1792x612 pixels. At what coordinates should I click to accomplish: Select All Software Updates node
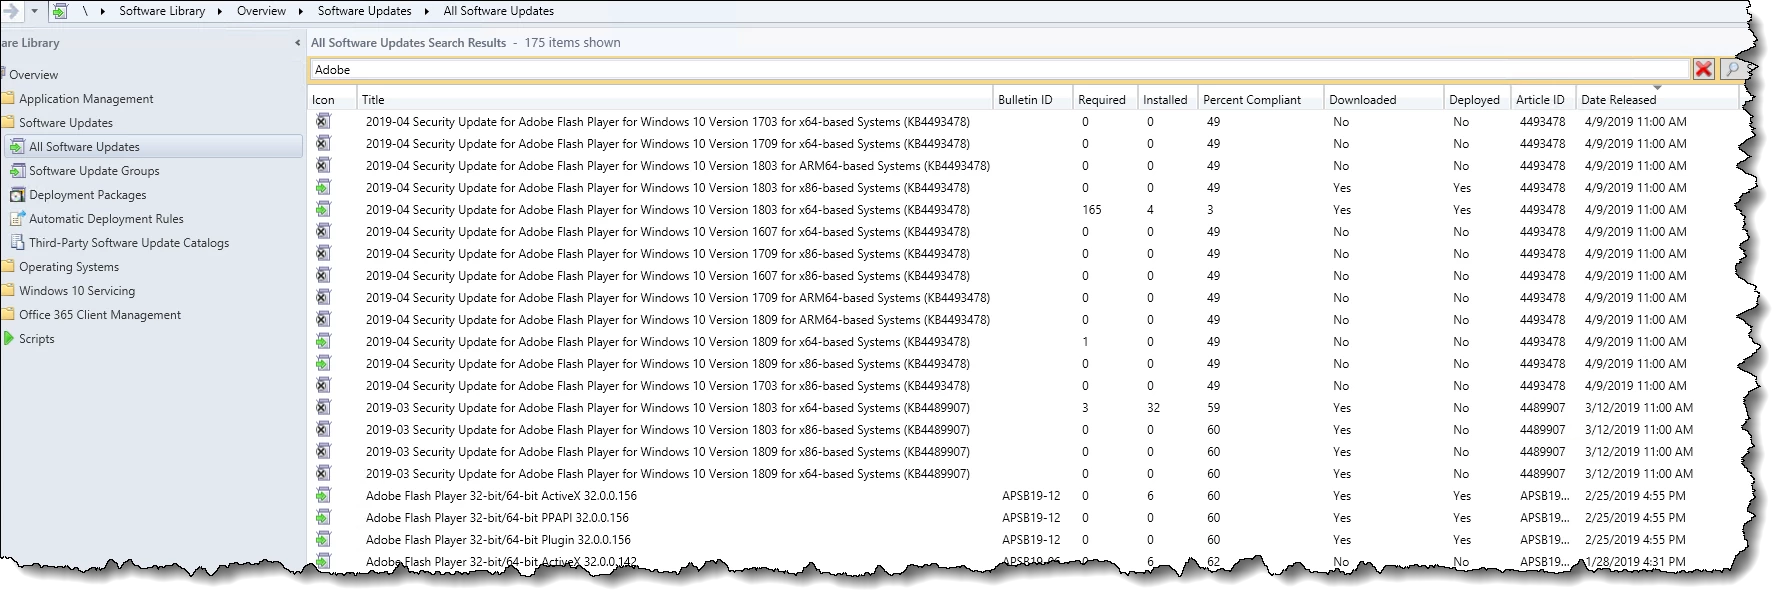(x=152, y=147)
